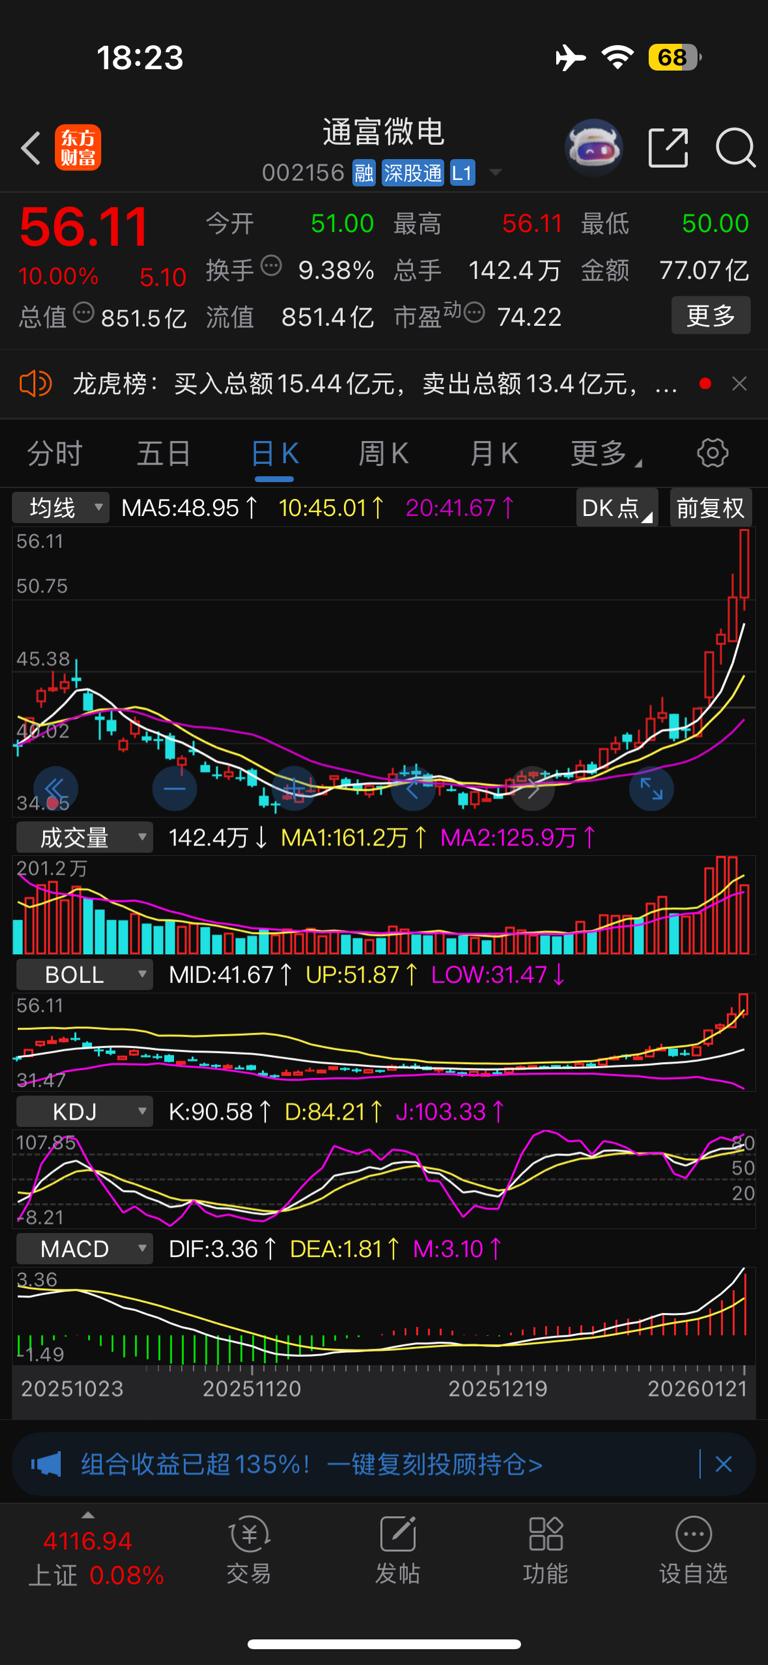Tap the stock code 002156
This screenshot has width=769, height=1665.
(303, 173)
